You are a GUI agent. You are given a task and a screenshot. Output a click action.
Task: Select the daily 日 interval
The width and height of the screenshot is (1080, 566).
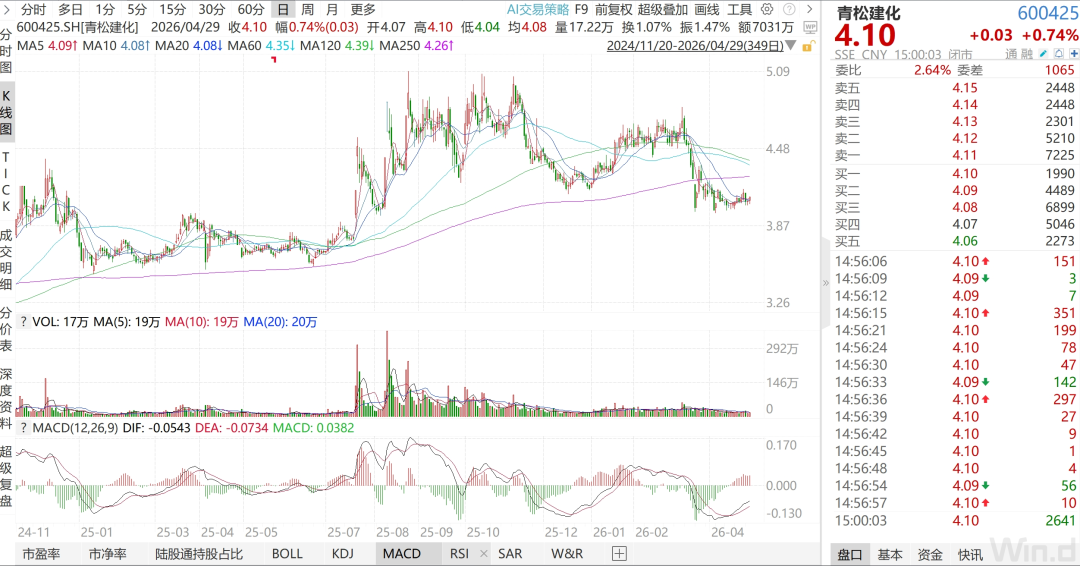283,9
